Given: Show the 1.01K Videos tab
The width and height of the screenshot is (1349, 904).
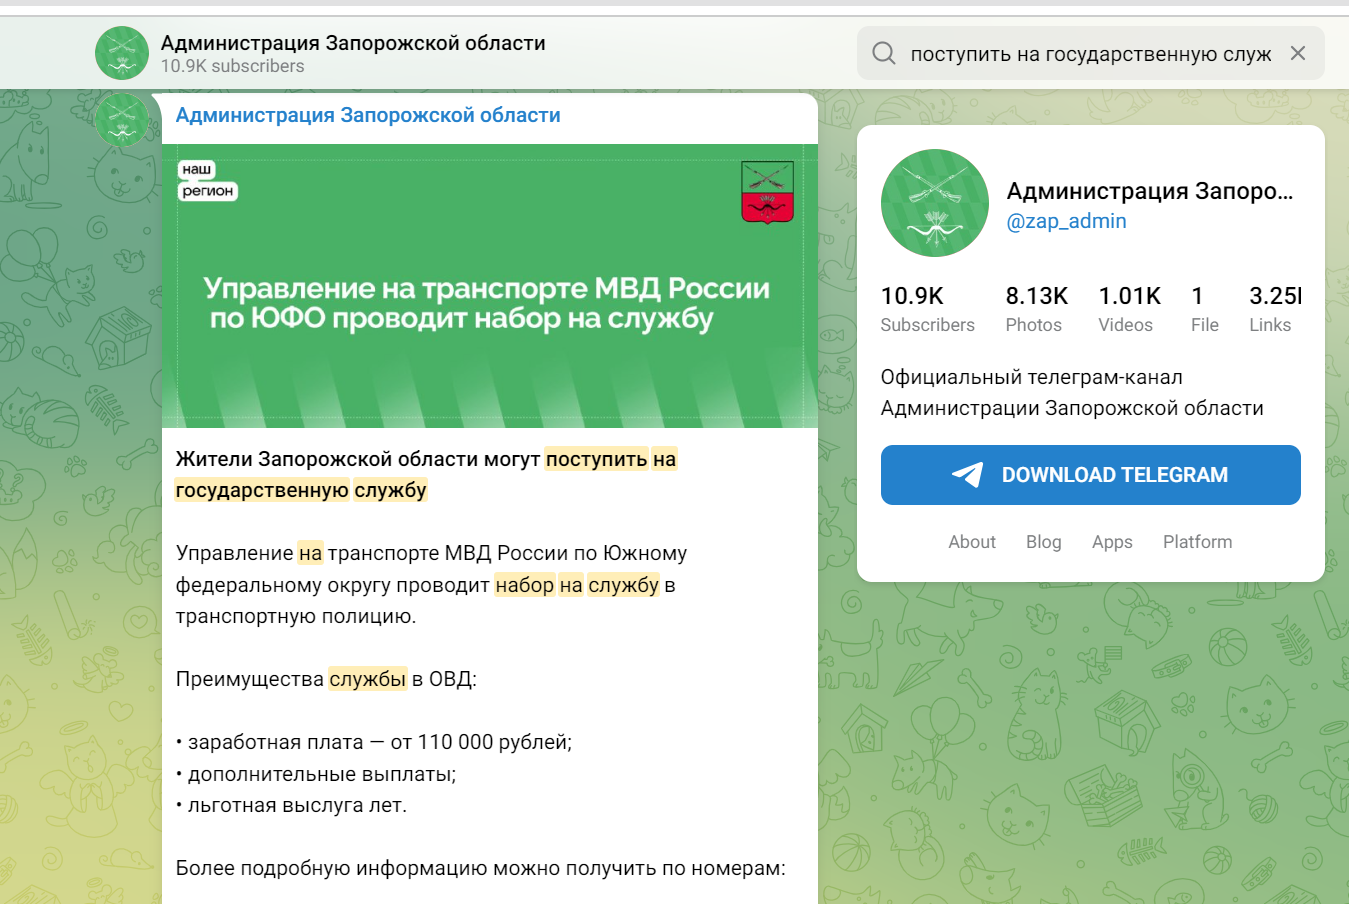Looking at the screenshot, I should pyautogui.click(x=1128, y=309).
